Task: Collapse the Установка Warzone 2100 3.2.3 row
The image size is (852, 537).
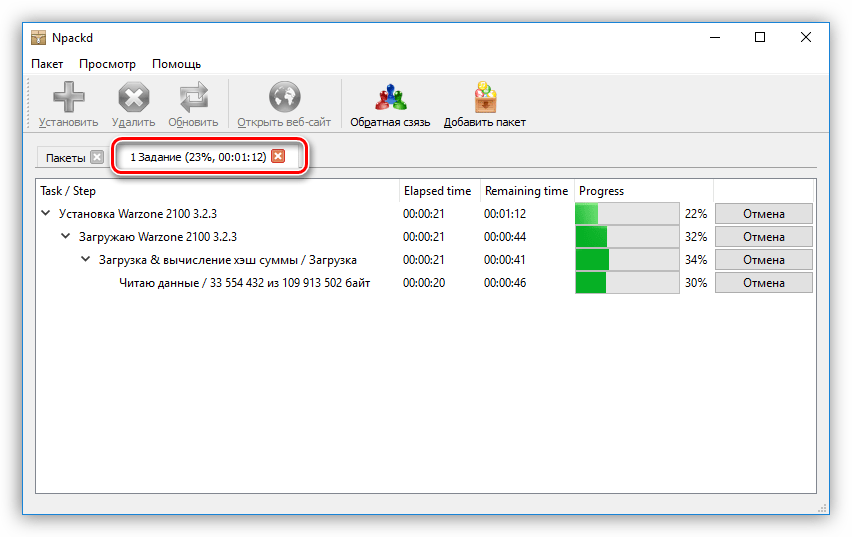Action: (x=45, y=213)
